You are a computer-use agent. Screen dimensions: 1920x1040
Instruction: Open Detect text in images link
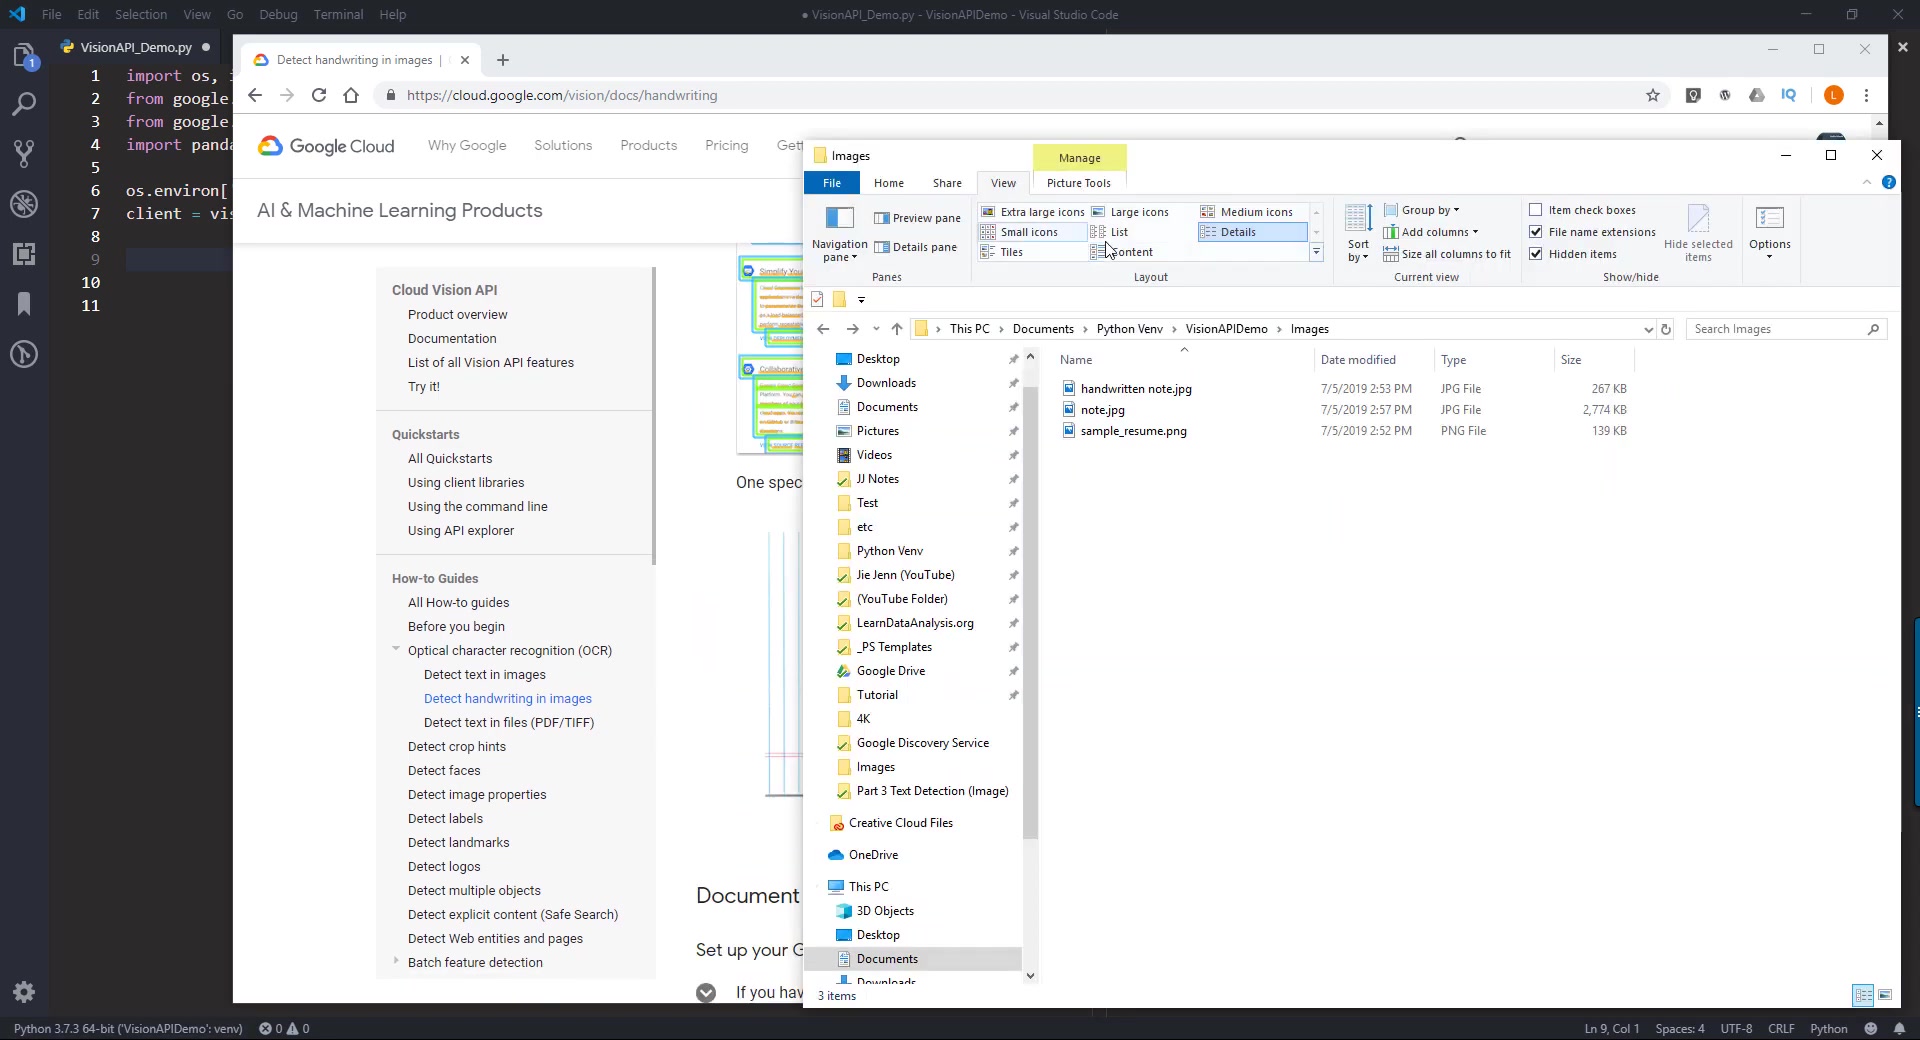pos(484,675)
